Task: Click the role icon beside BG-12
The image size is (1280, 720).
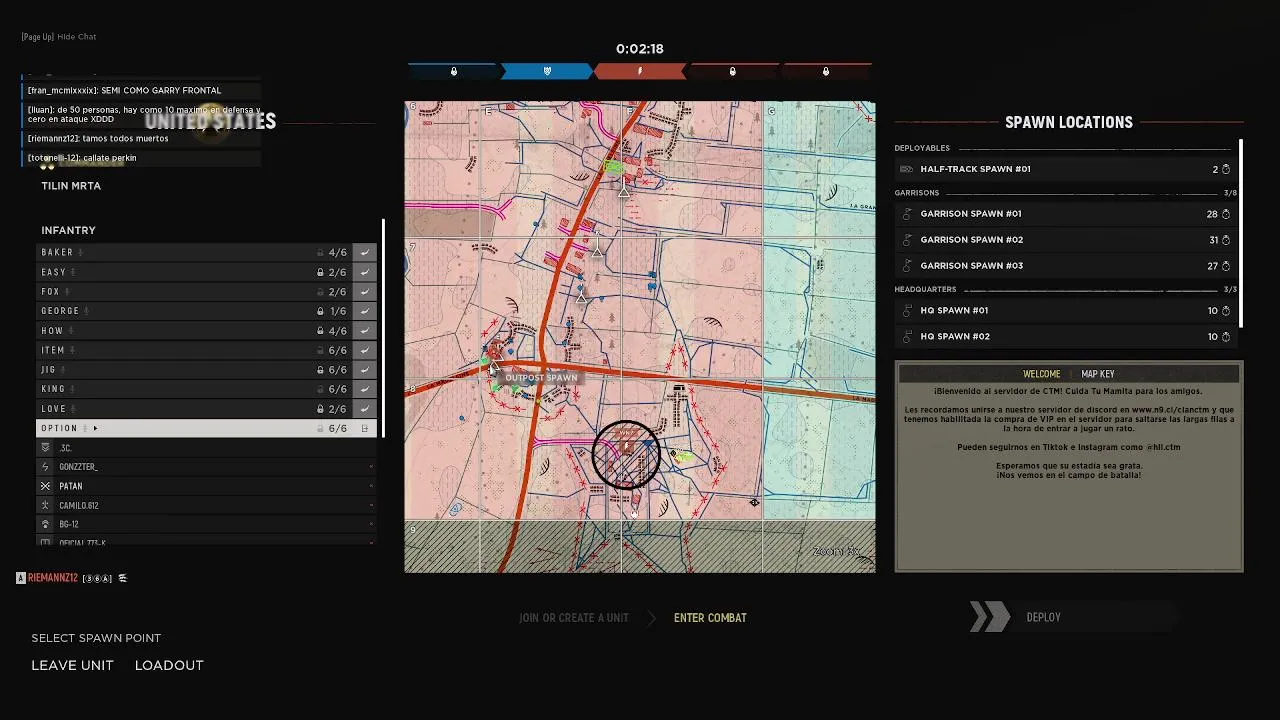Action: tap(45, 524)
